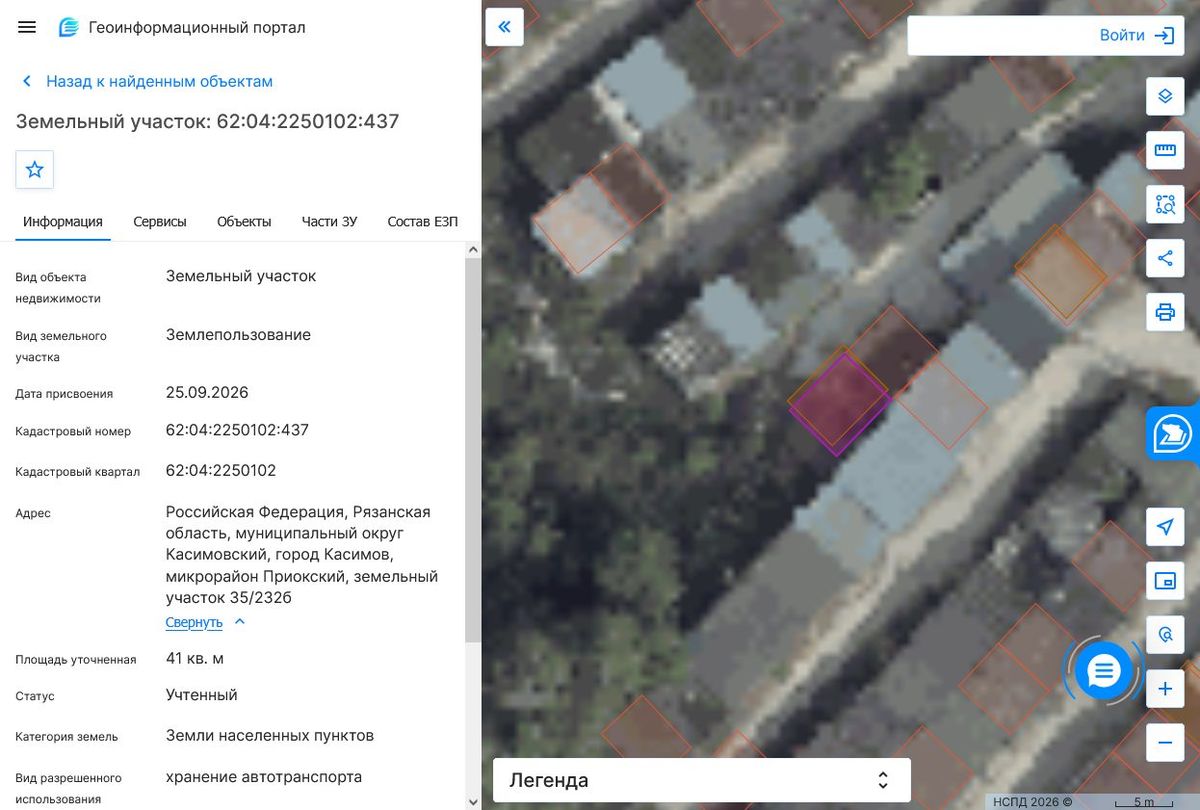
Task: Switch to the Информация tab
Action: point(63,222)
